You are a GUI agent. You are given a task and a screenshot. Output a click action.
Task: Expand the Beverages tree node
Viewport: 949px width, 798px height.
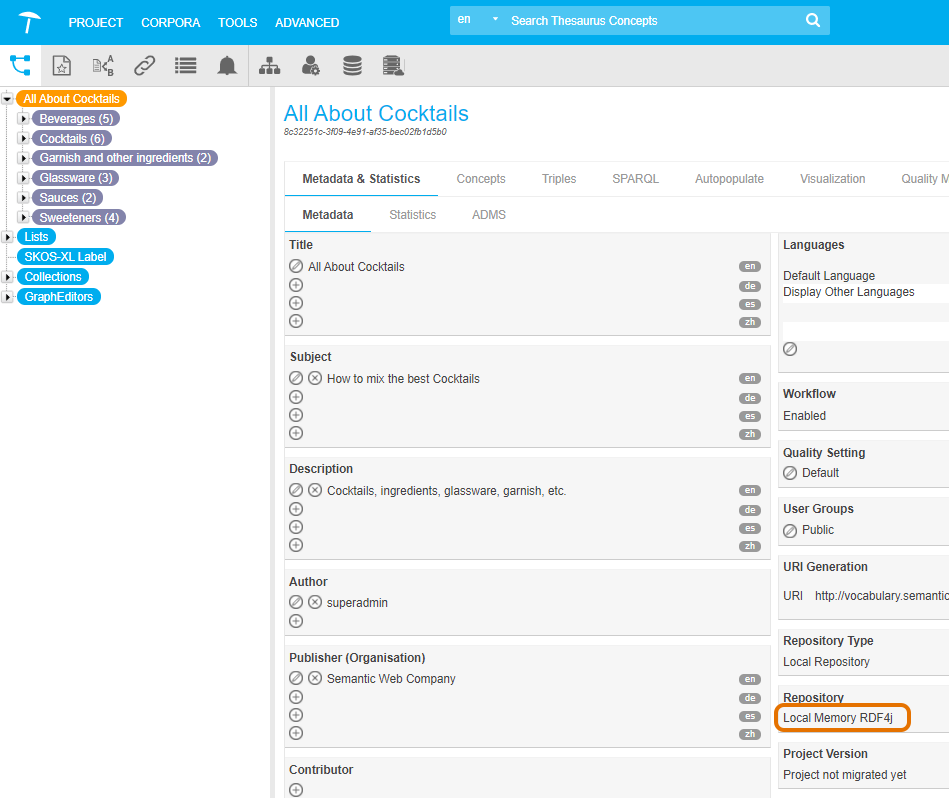(24, 119)
